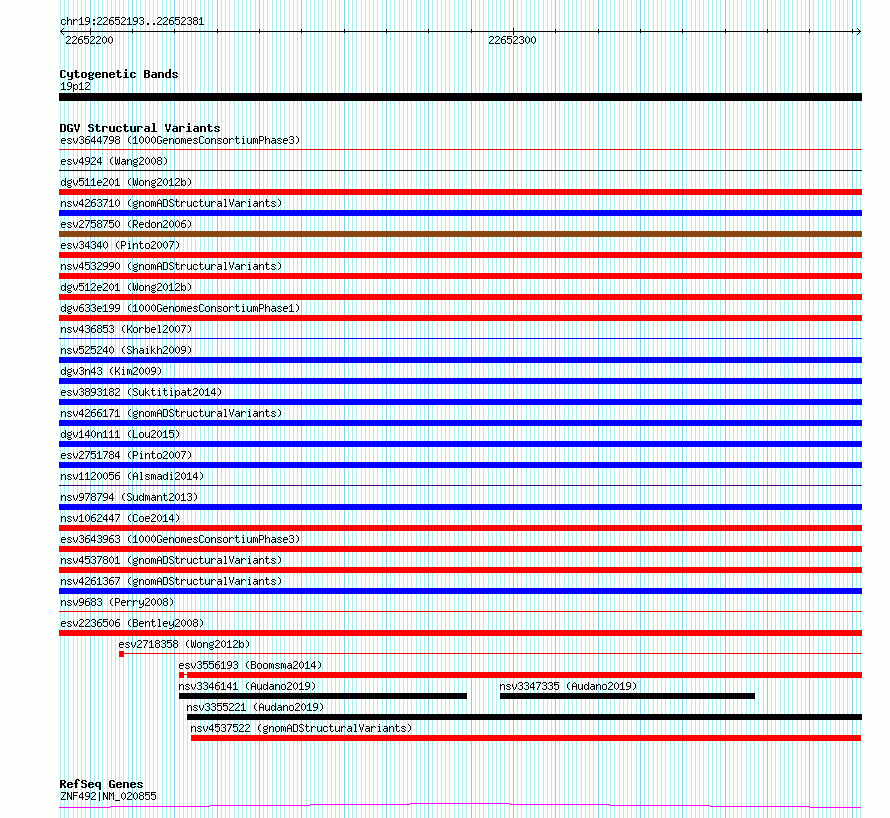Viewport: 890px width, 818px height.
Task: Select the blue nsv4263710 variant bar
Action: click(460, 213)
